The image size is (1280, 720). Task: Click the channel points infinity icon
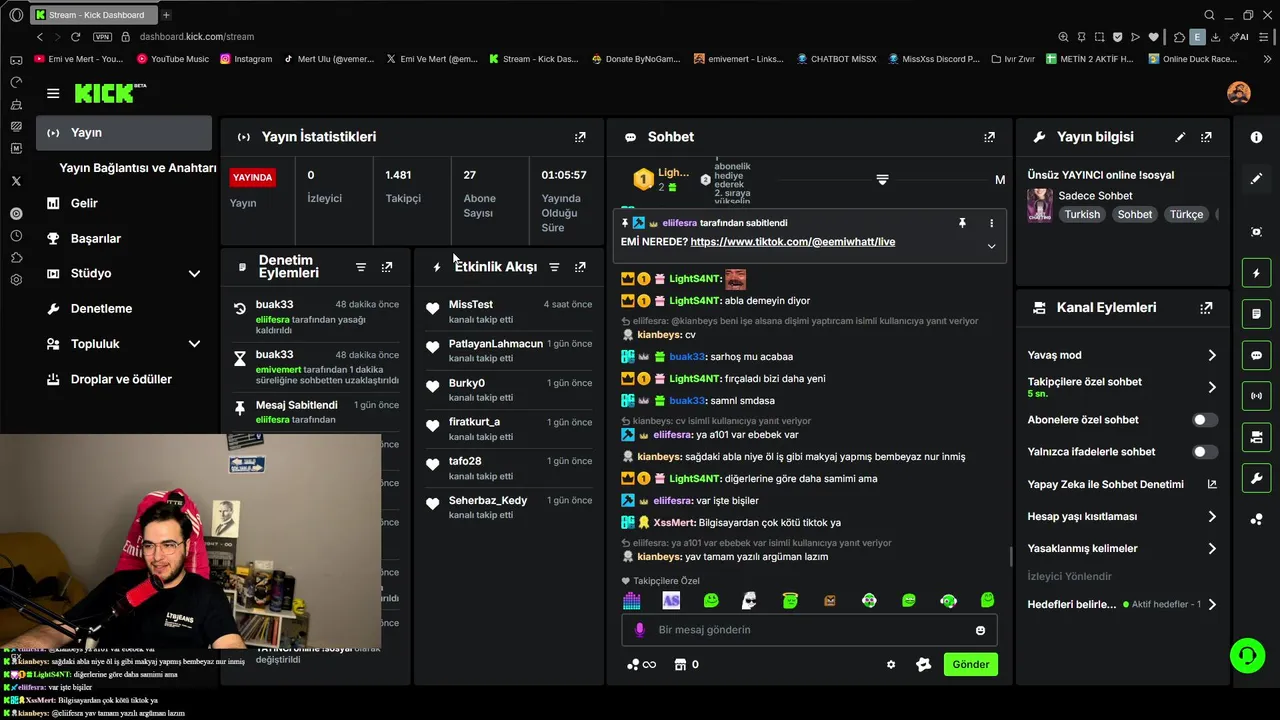coord(641,664)
